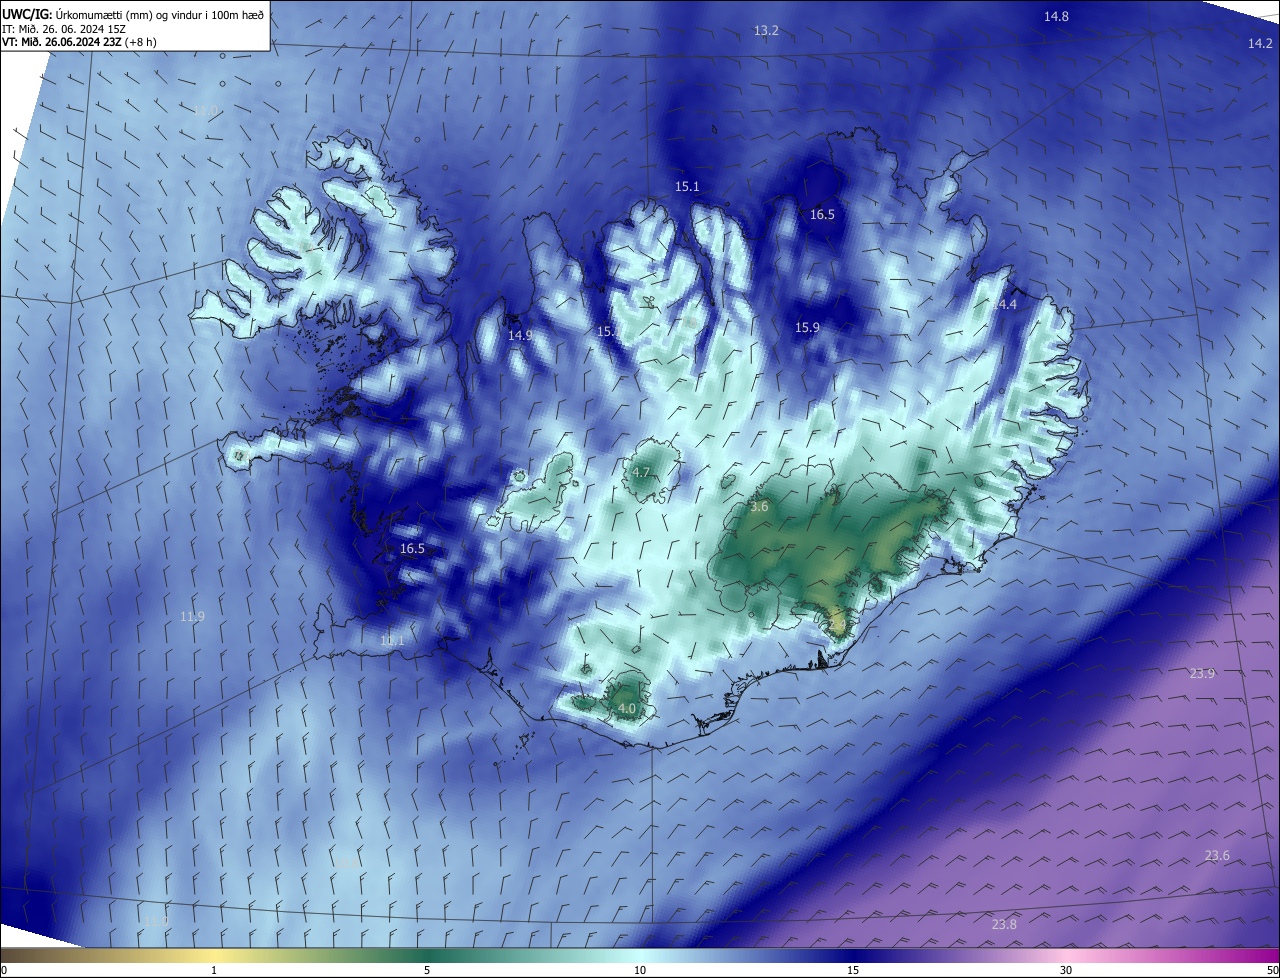Click the colour scale tick labelled 1

(214, 970)
